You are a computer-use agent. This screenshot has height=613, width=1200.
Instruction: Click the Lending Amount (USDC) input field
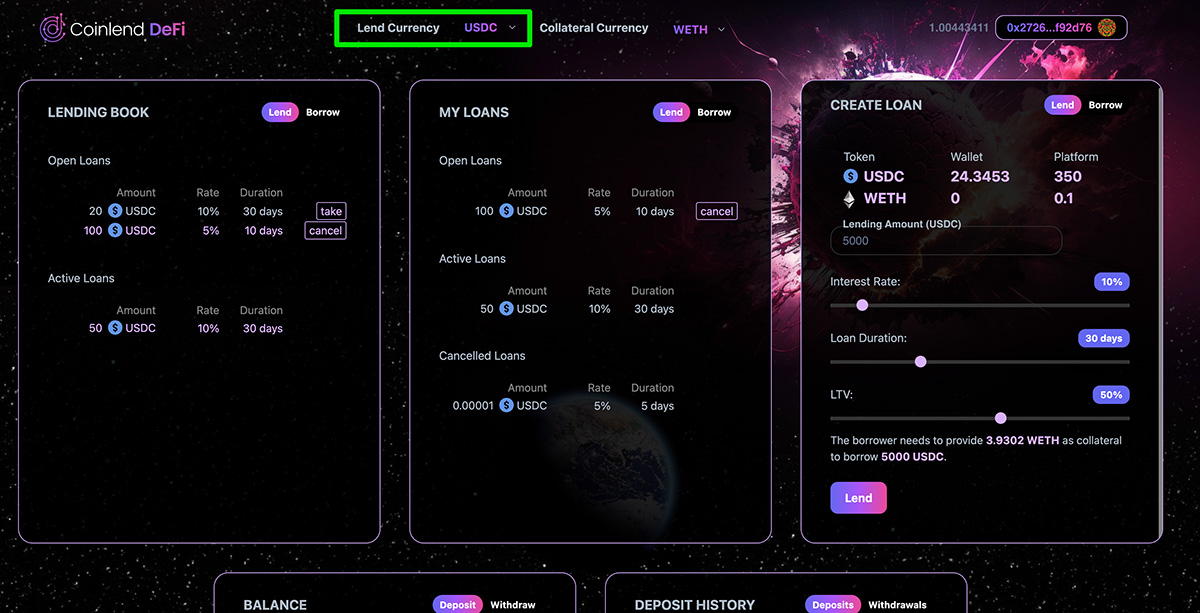pos(946,240)
